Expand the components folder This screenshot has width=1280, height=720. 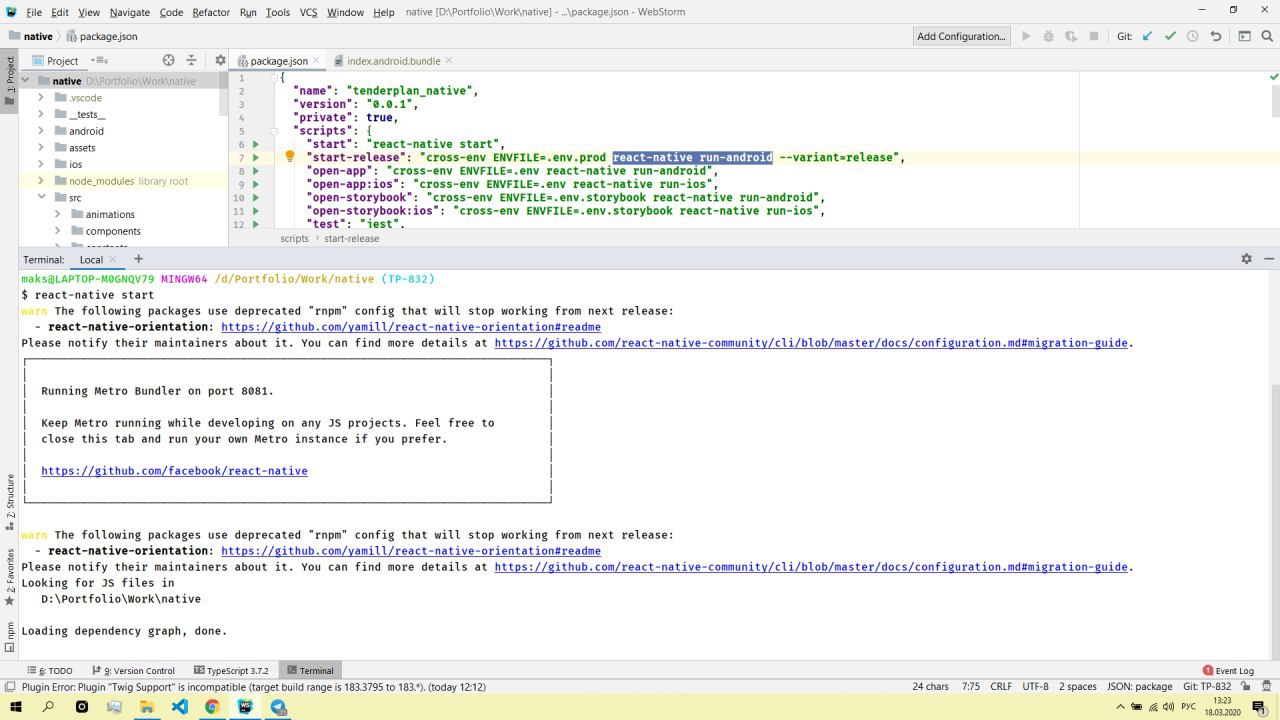pyautogui.click(x=58, y=231)
